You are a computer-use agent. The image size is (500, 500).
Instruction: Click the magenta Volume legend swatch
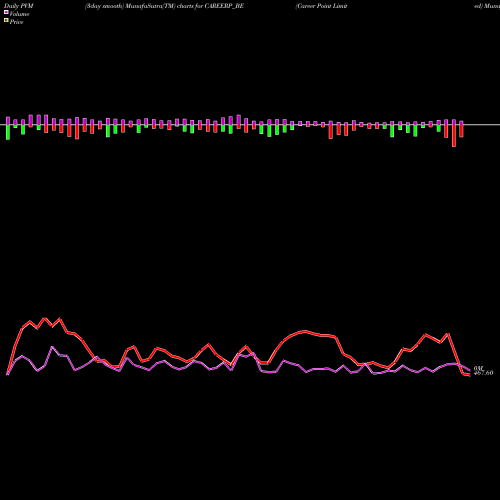tap(6, 12)
